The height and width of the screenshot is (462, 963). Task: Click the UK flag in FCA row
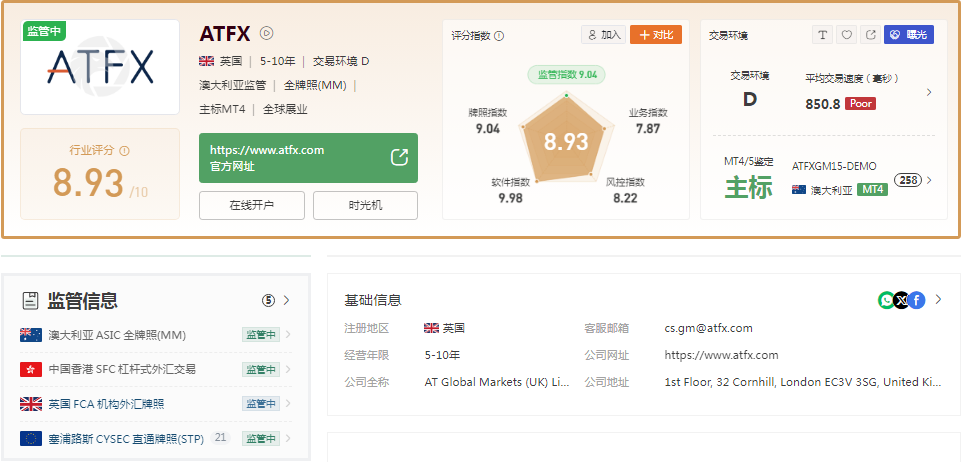pos(31,404)
